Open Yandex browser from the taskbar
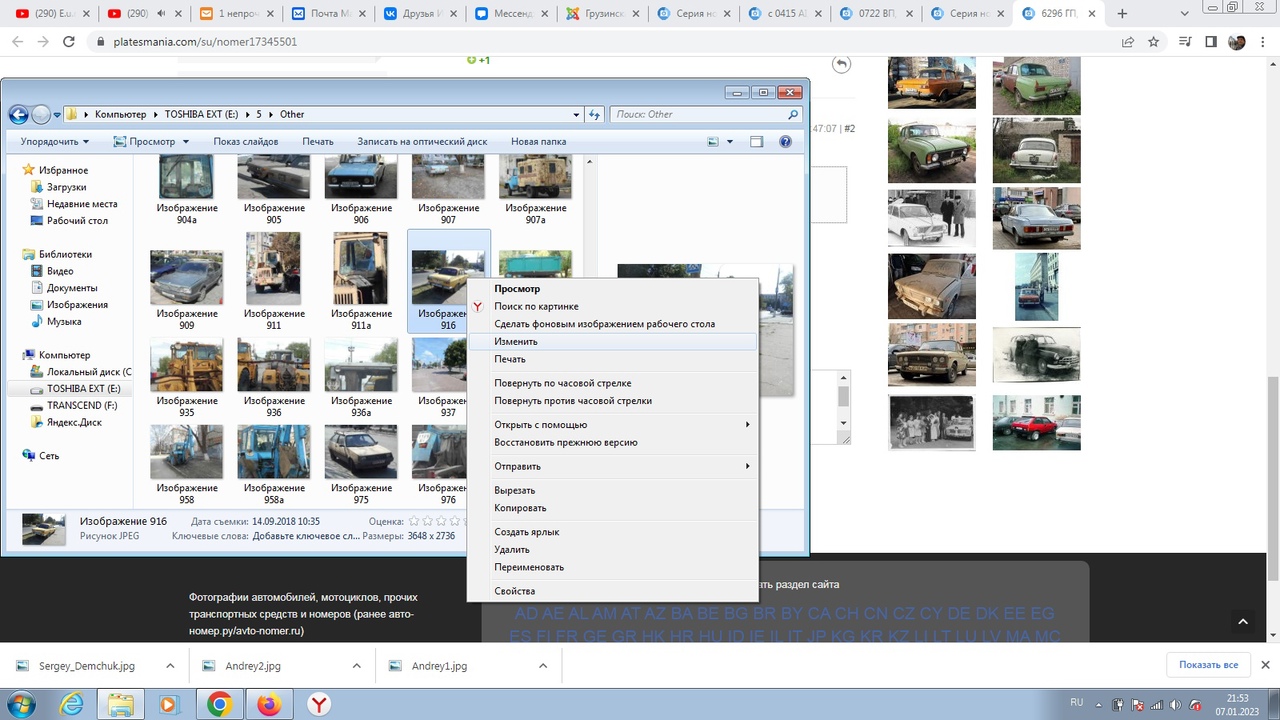1280x720 pixels. point(318,705)
